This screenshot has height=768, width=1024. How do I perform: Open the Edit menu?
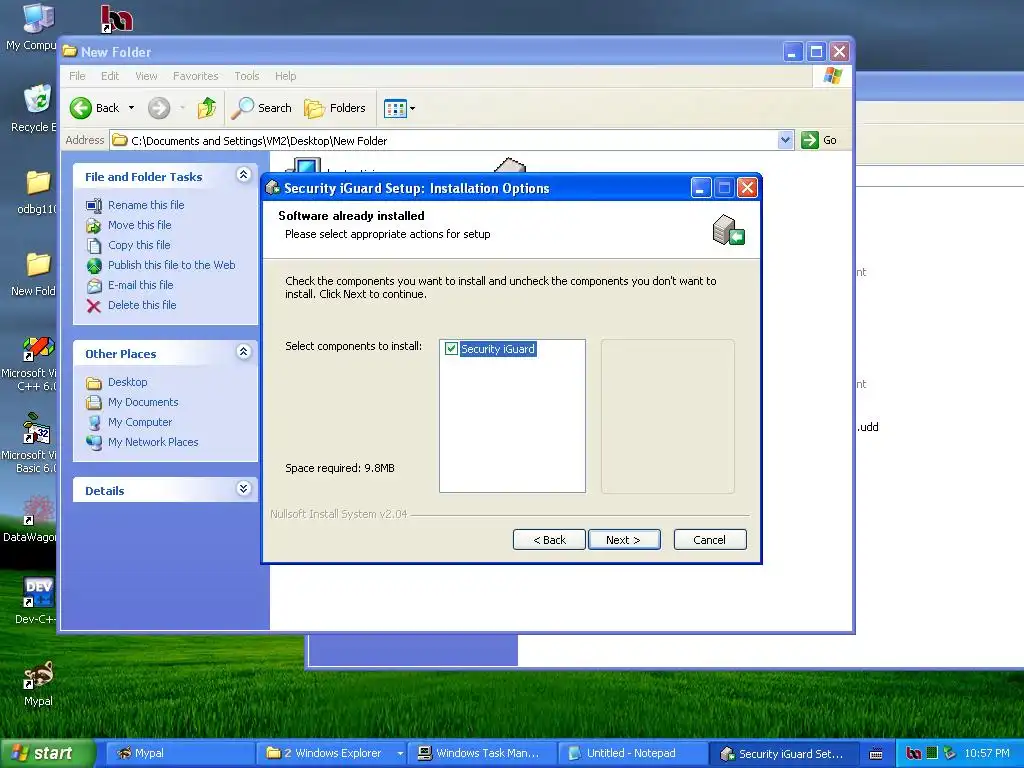pos(110,76)
